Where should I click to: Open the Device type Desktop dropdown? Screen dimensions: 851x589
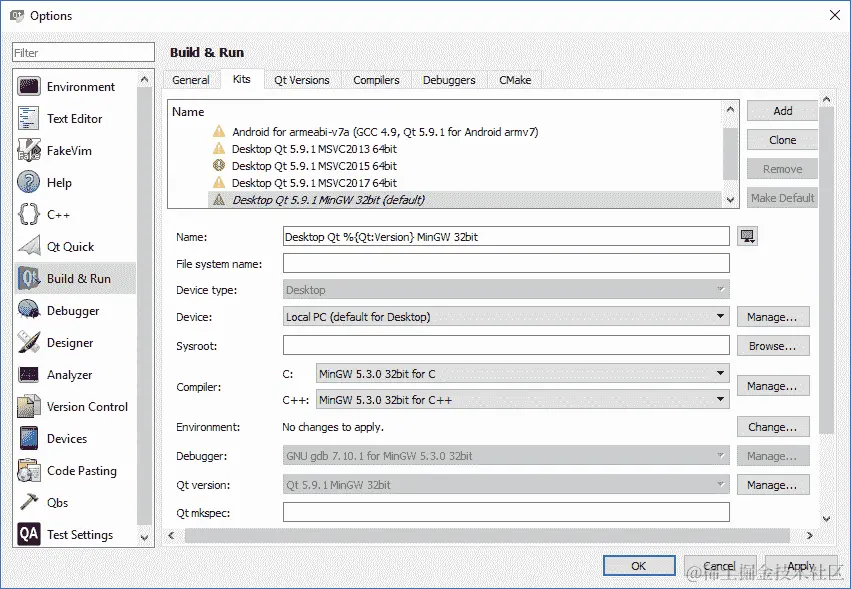click(506, 290)
